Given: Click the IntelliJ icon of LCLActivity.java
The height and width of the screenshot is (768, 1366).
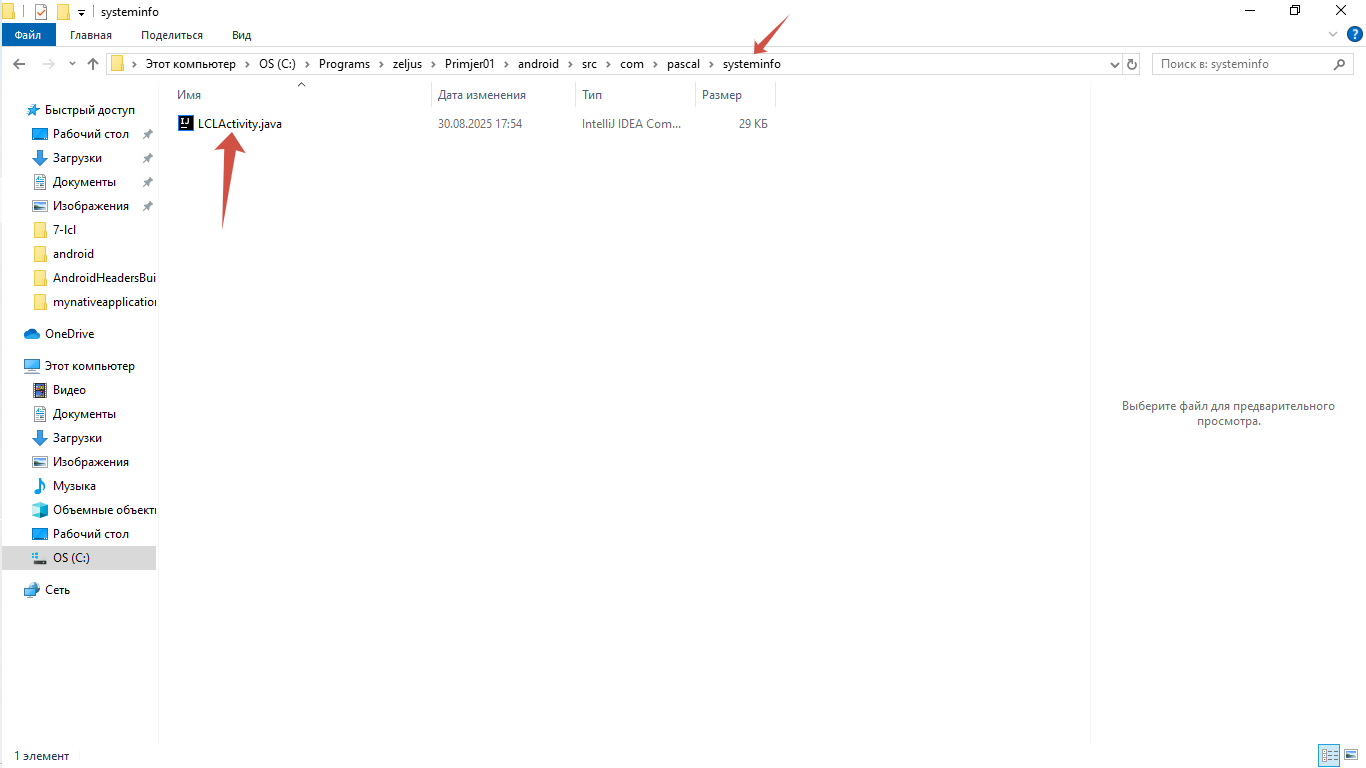Looking at the screenshot, I should coord(185,124).
